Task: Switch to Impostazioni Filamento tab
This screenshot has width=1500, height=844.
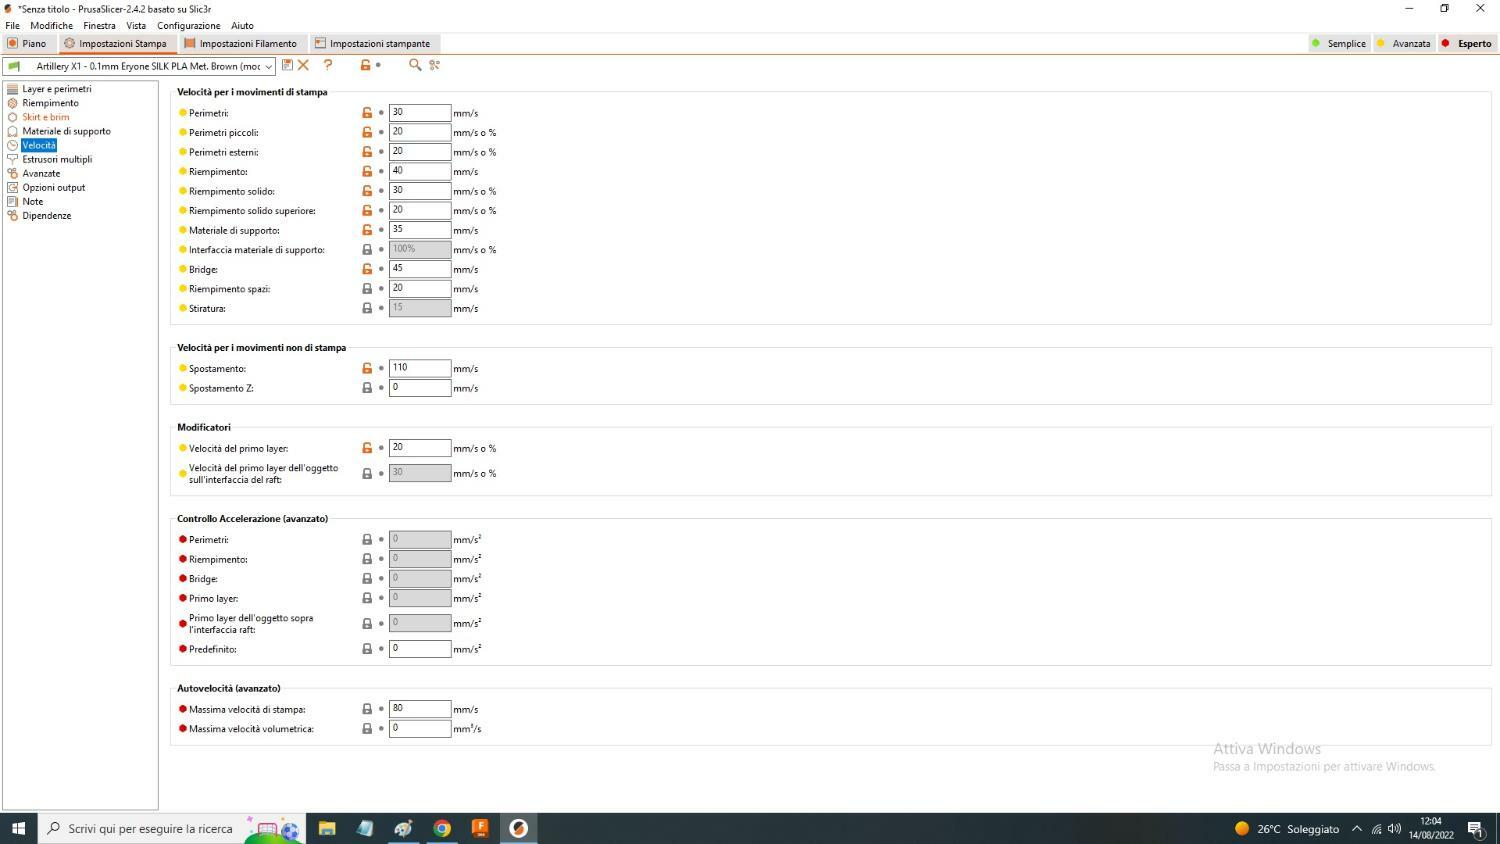Action: 240,43
